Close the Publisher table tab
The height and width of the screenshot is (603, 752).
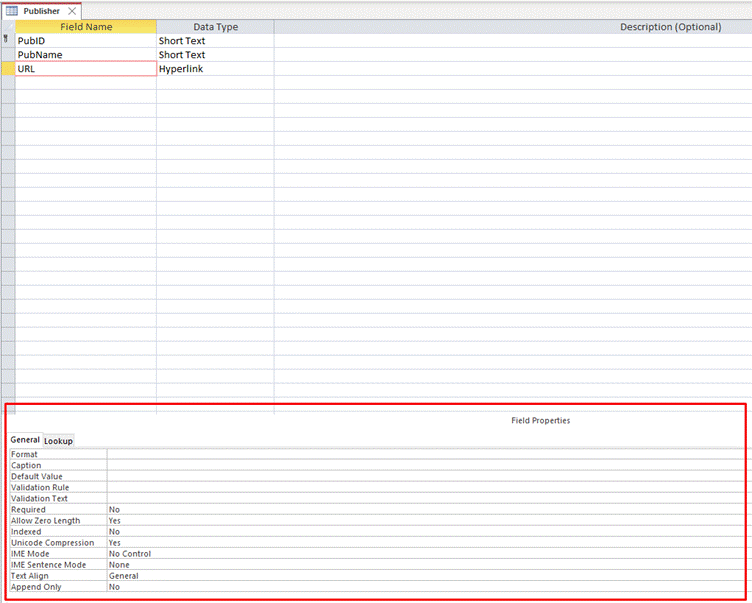click(72, 10)
